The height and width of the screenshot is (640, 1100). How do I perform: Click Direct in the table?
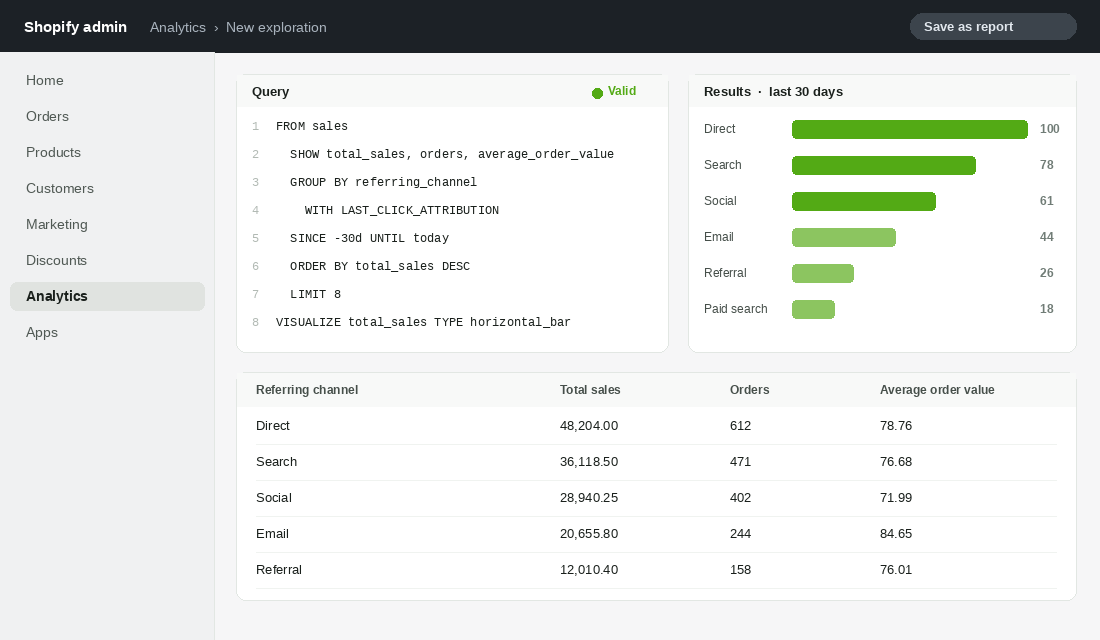pos(273,426)
